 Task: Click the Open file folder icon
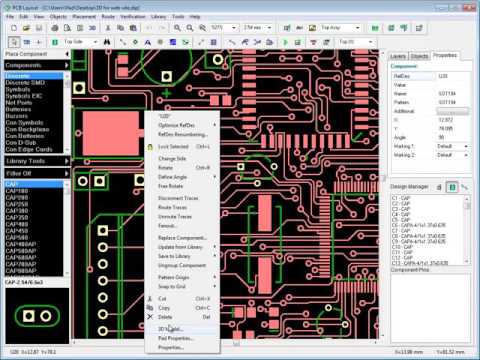tap(26, 28)
